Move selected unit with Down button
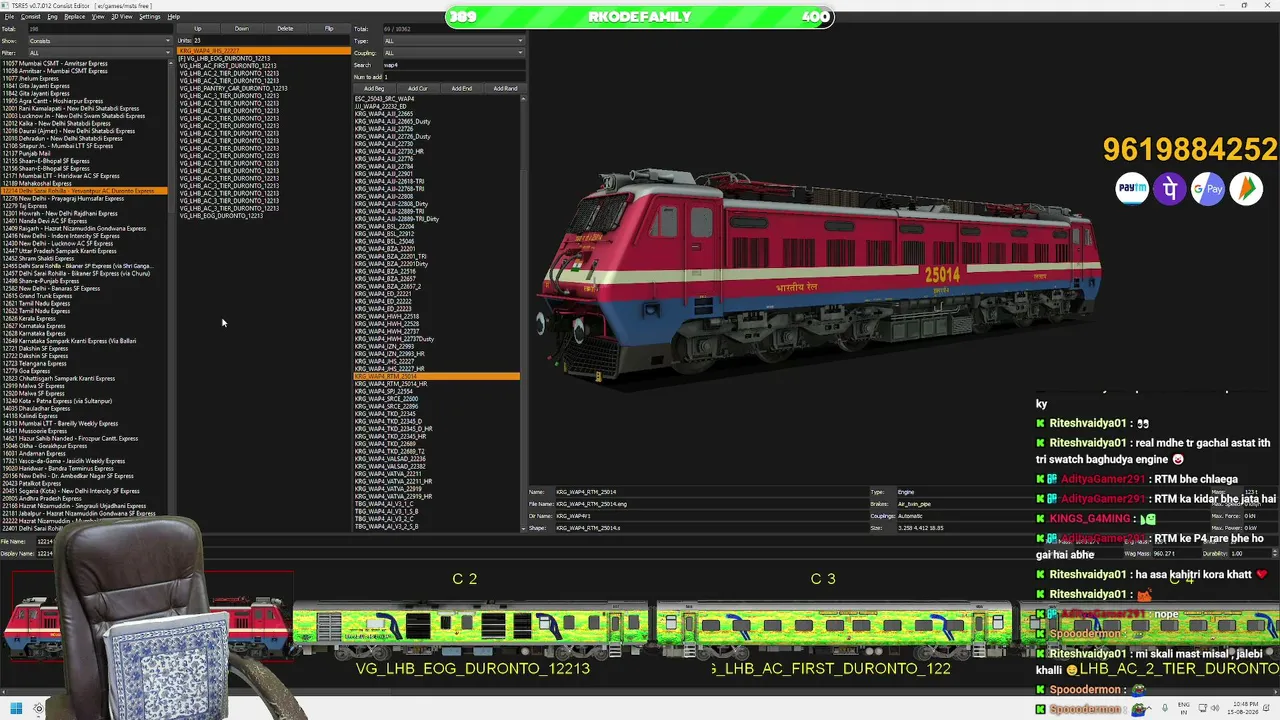Viewport: 1280px width, 720px height. (241, 29)
